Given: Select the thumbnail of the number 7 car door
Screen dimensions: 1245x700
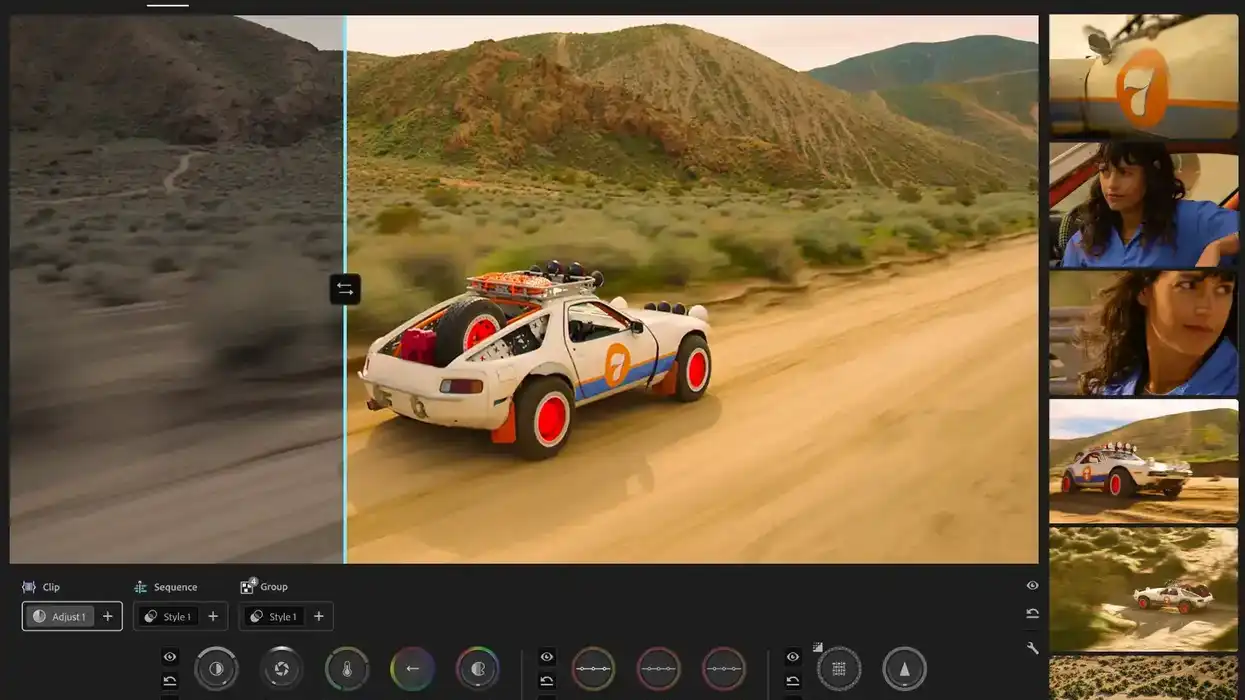Looking at the screenshot, I should [1143, 76].
